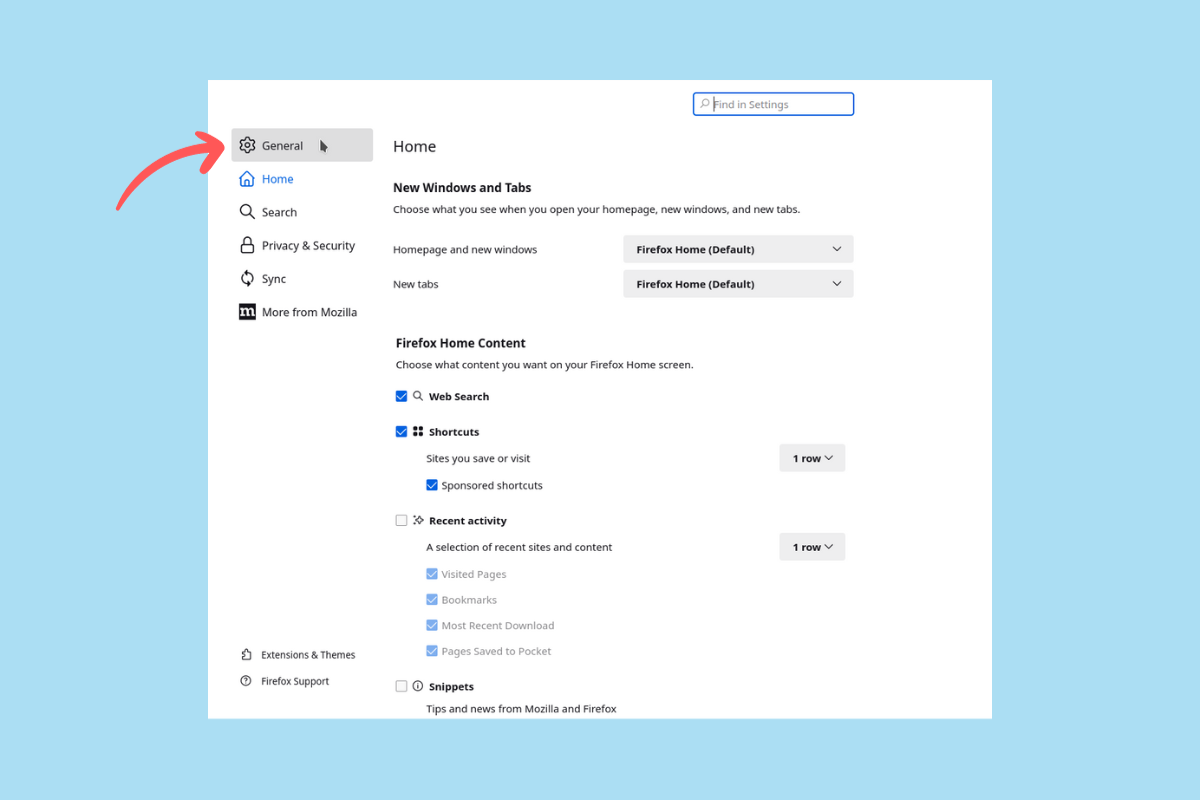Screen dimensions: 1200x800
Task: Open the Homepage and new windows dropdown
Action: pyautogui.click(x=737, y=249)
